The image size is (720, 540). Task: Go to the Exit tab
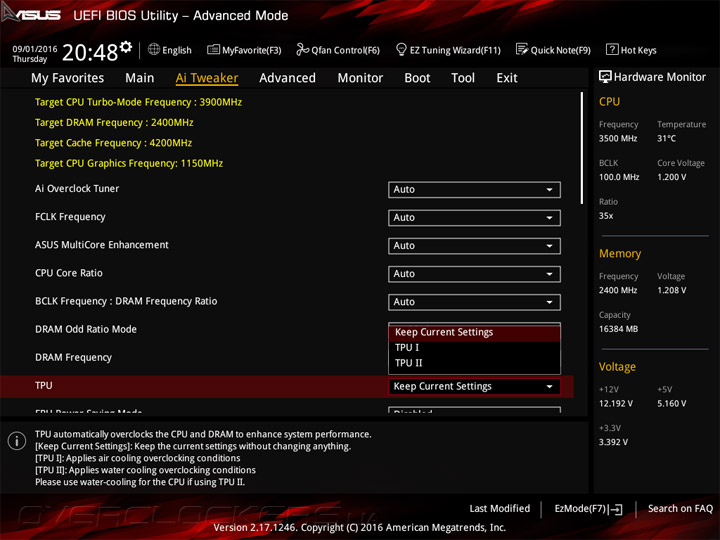pos(506,78)
